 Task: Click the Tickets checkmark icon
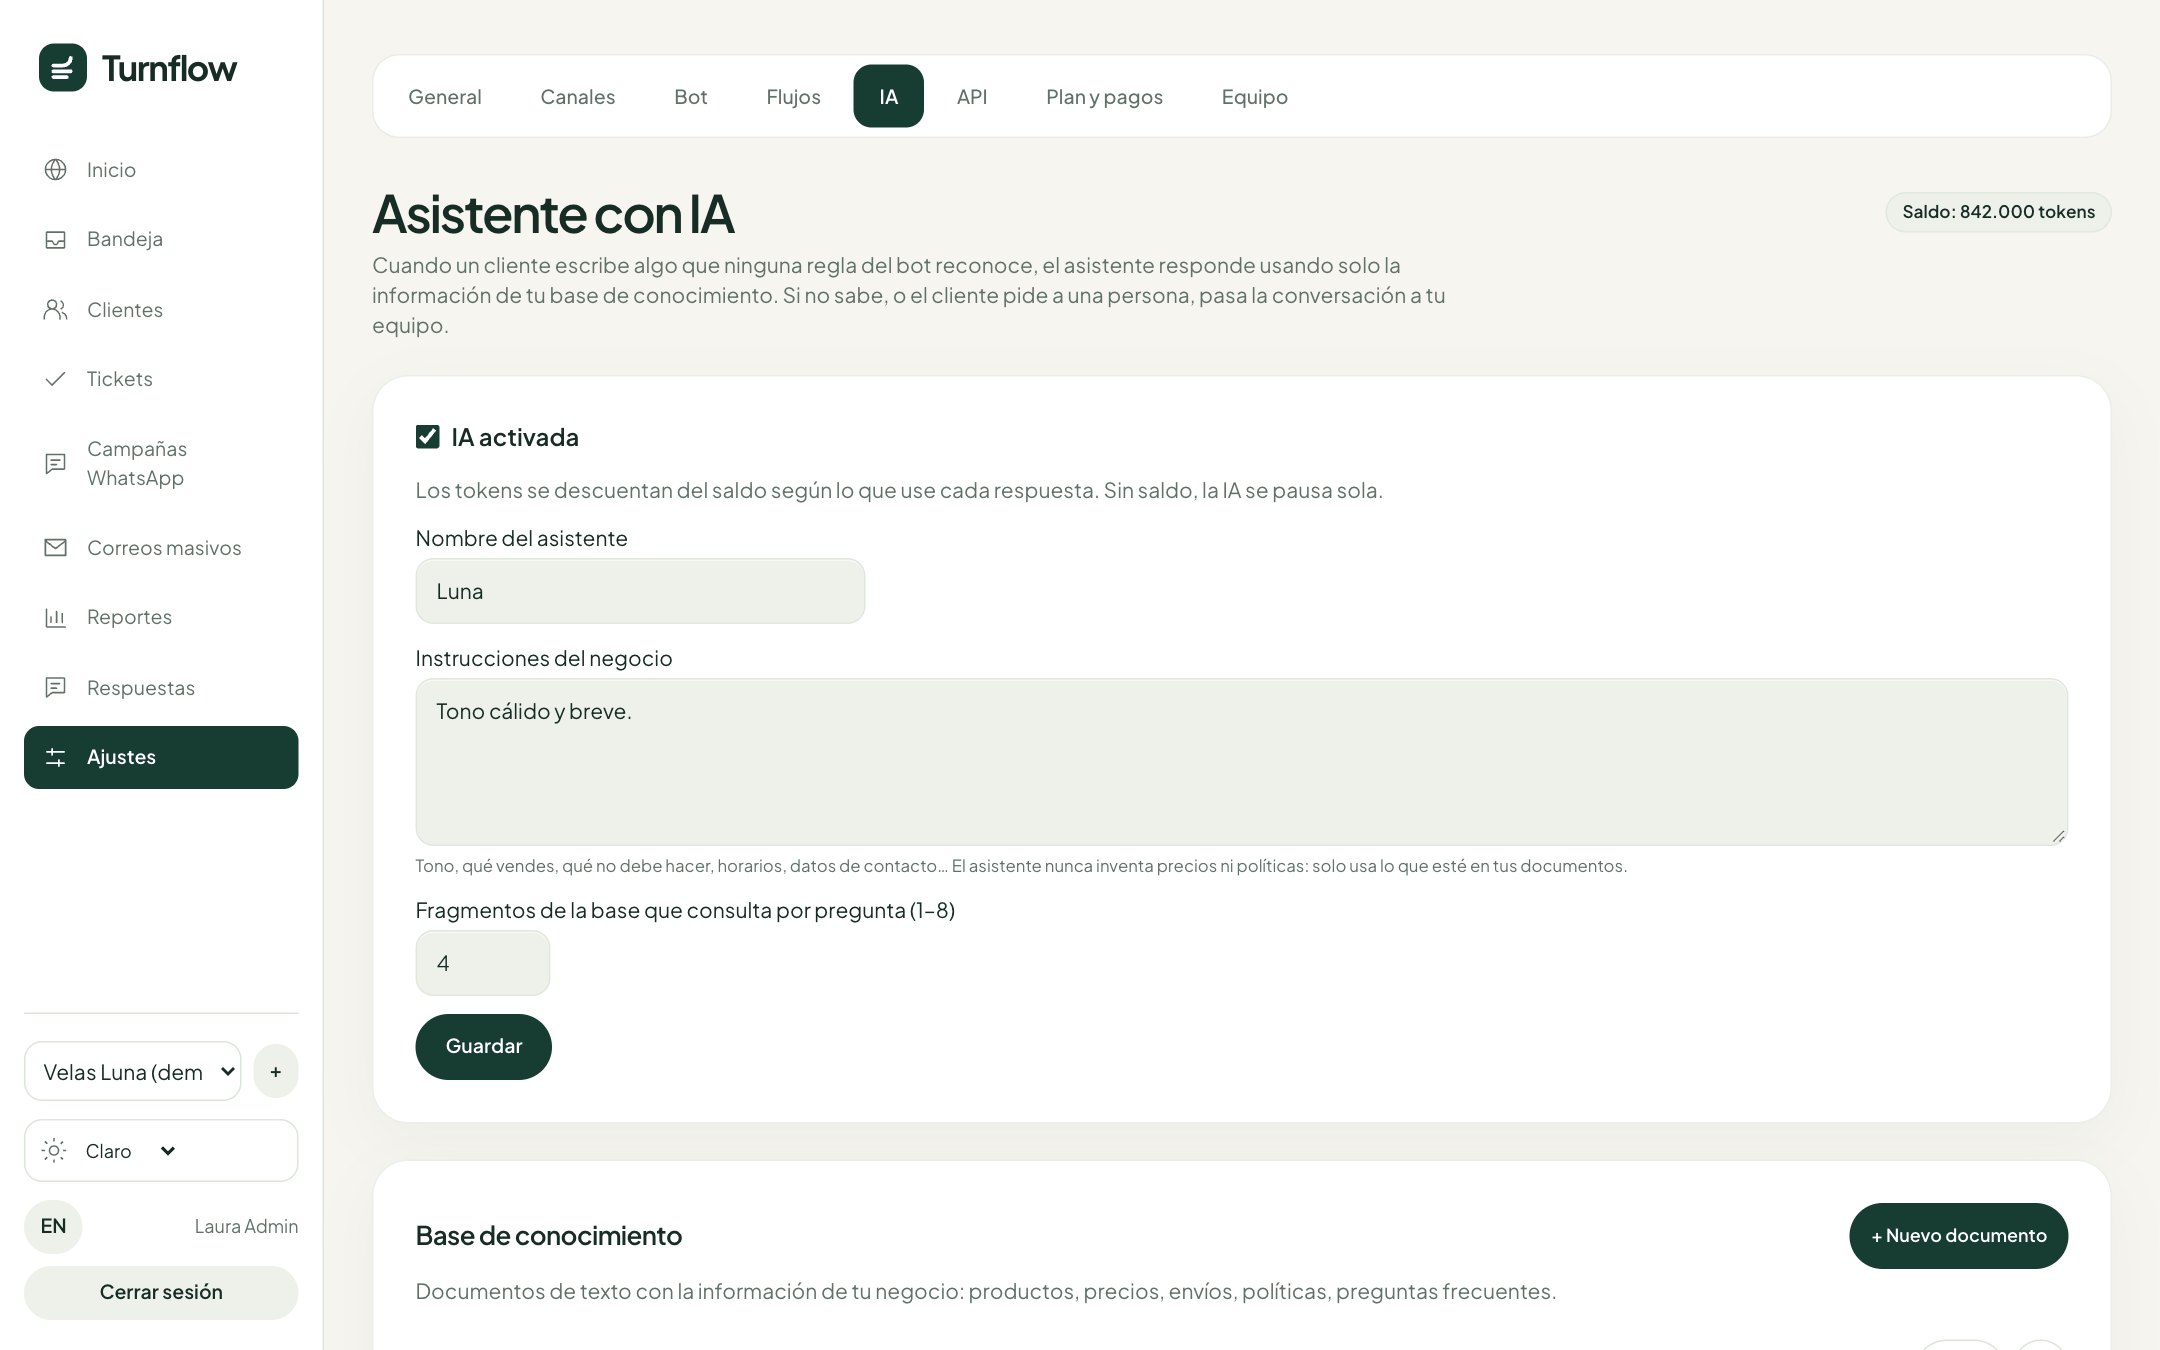point(56,379)
